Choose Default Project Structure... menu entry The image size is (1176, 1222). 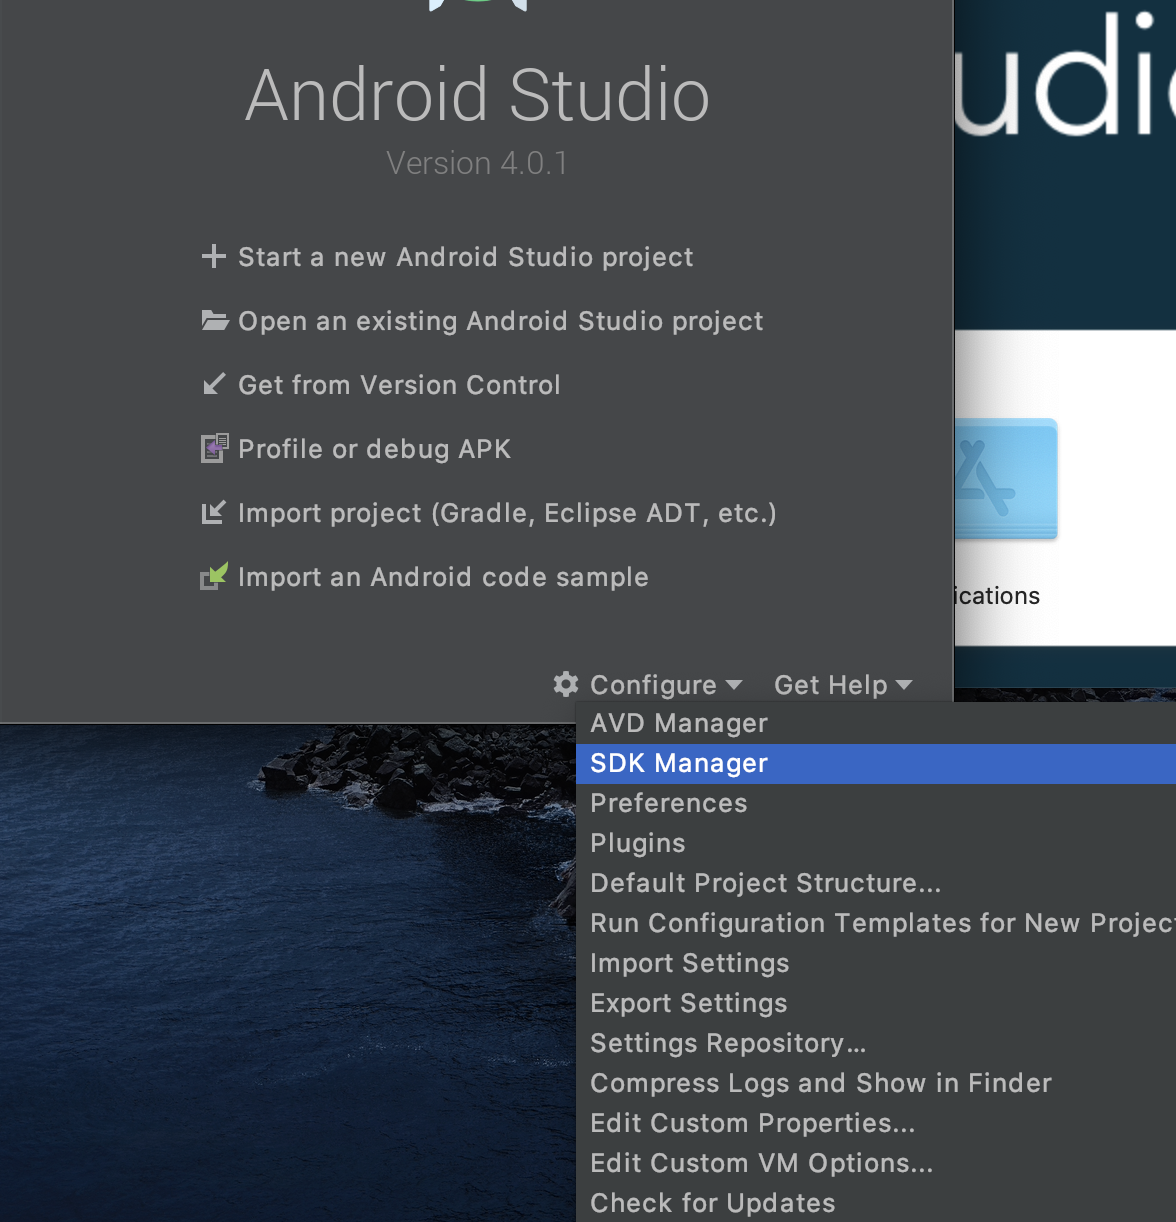coord(876,883)
